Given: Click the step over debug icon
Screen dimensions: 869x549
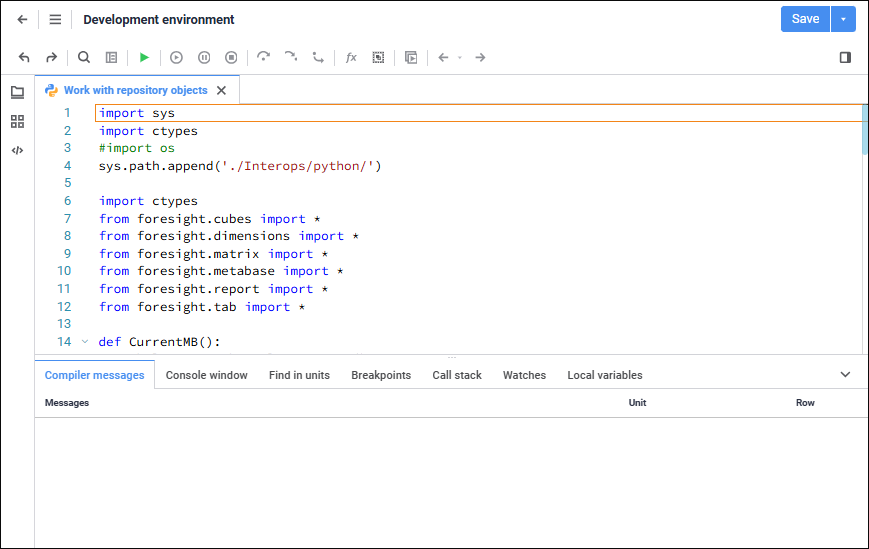Looking at the screenshot, I should click(264, 58).
